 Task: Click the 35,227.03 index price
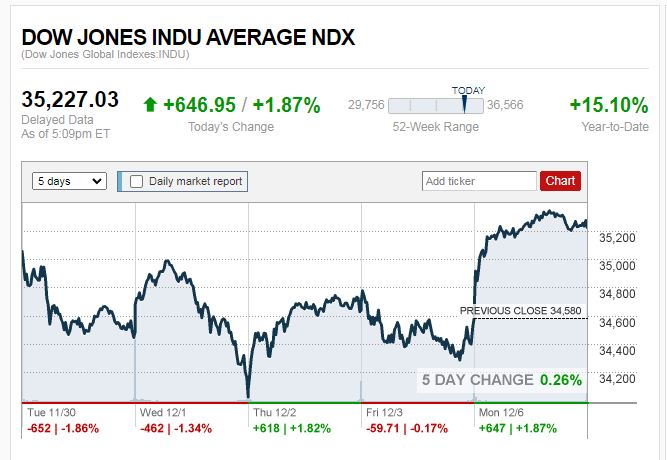[70, 99]
